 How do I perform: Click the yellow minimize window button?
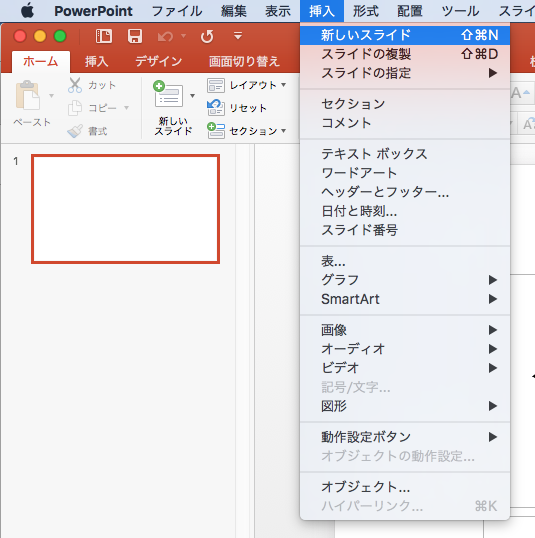(x=40, y=36)
